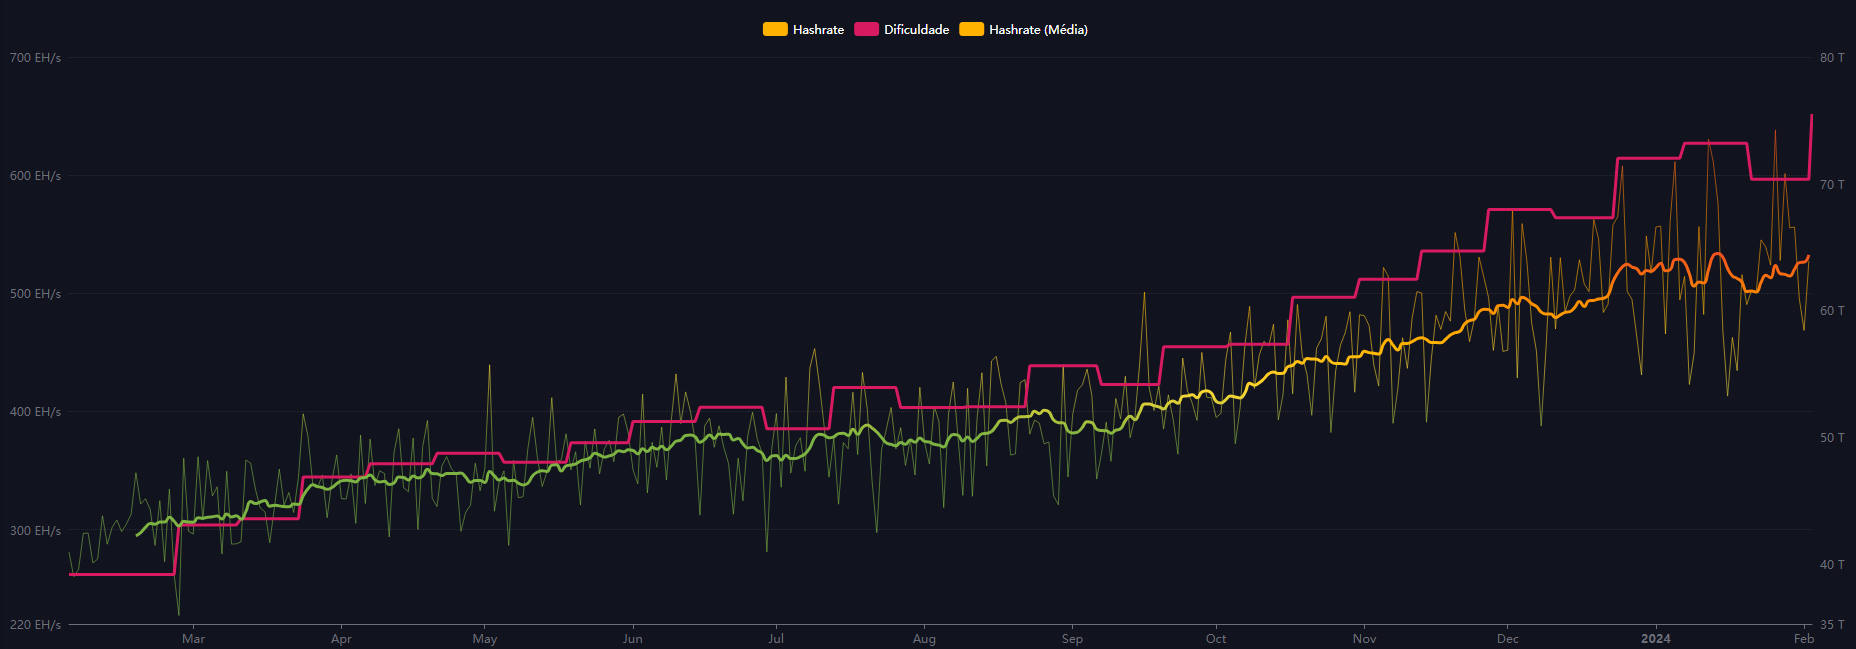Screen dimensions: 1856x649
Task: Hide the Dificuldade series via its legend label
Action: [916, 30]
